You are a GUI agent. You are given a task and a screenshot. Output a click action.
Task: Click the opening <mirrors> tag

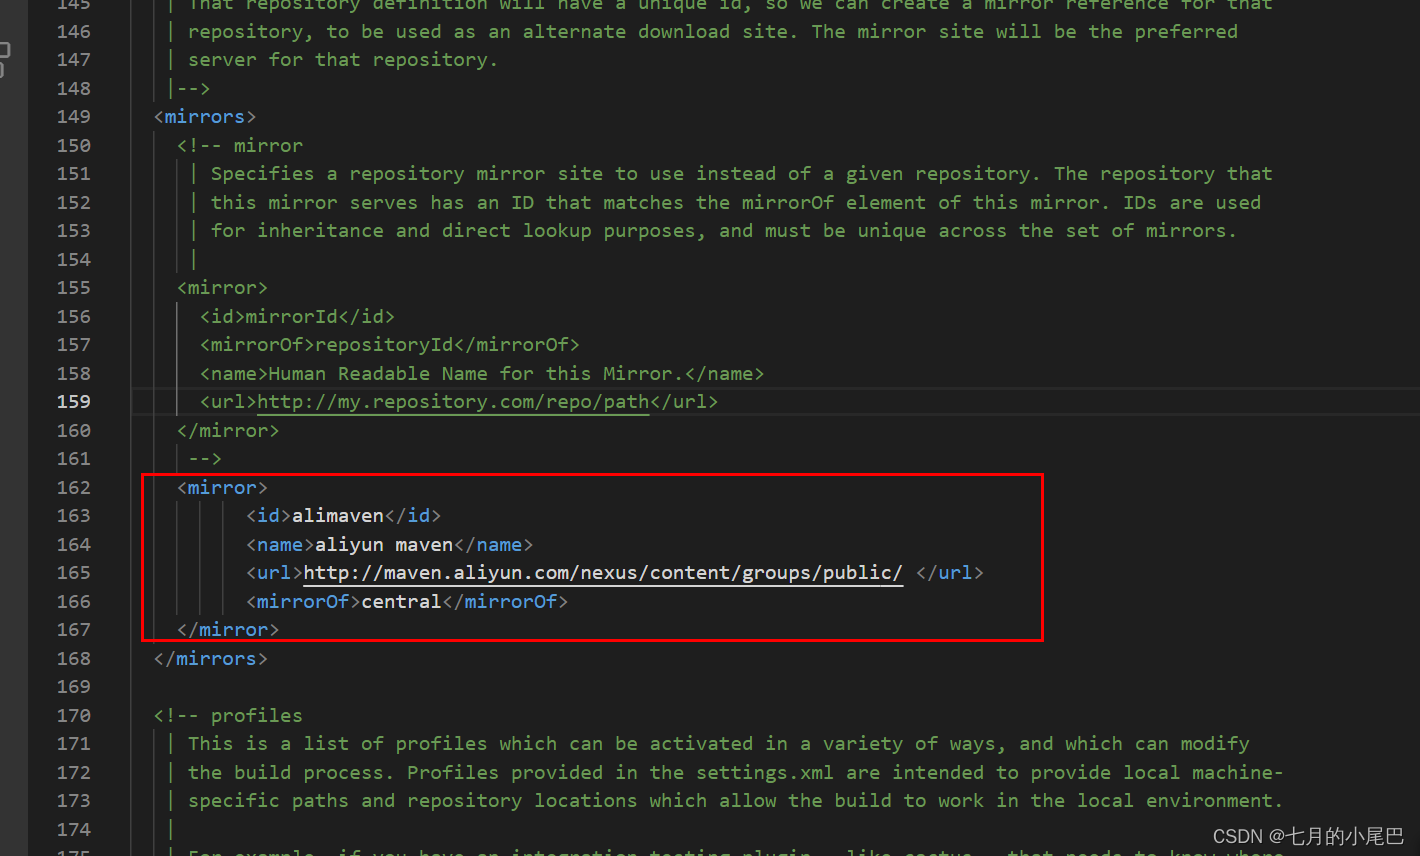click(205, 117)
